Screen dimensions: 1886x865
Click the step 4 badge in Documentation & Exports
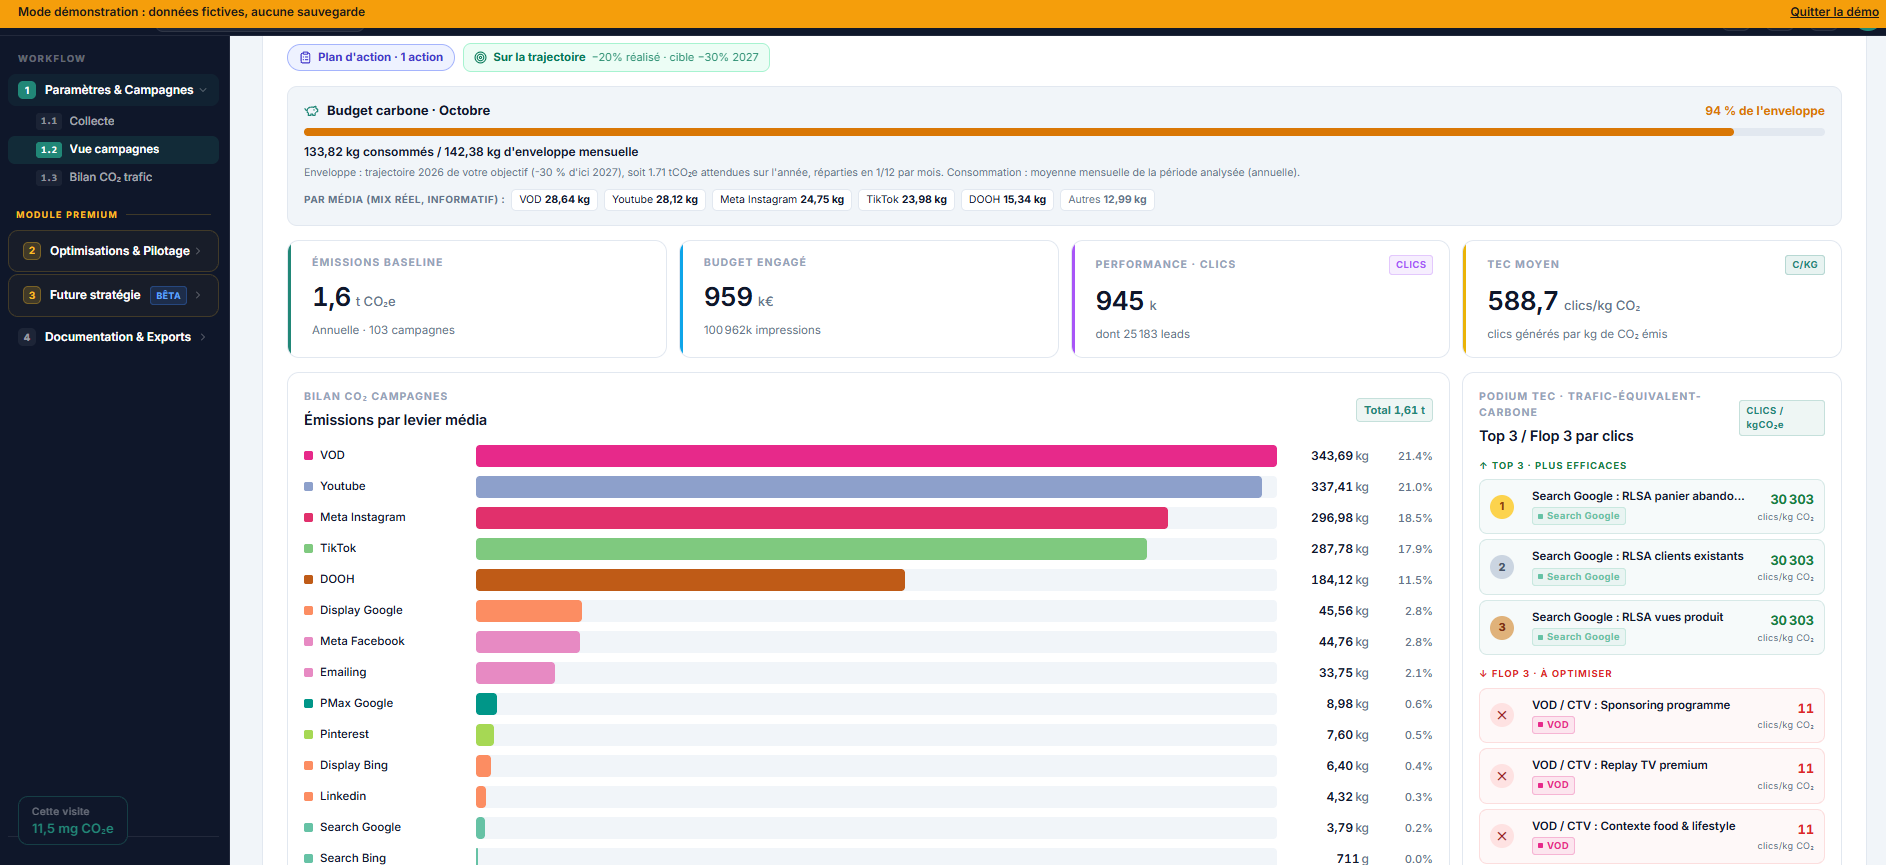27,337
